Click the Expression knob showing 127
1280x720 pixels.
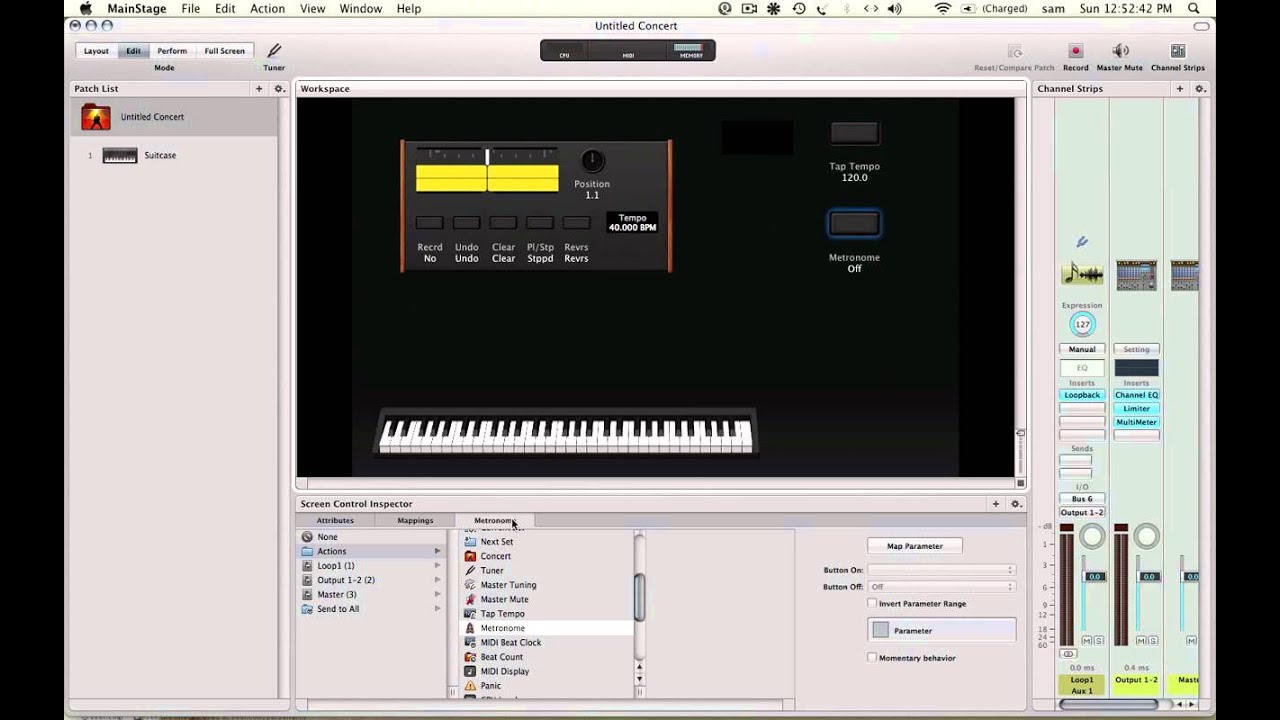(x=1082, y=324)
